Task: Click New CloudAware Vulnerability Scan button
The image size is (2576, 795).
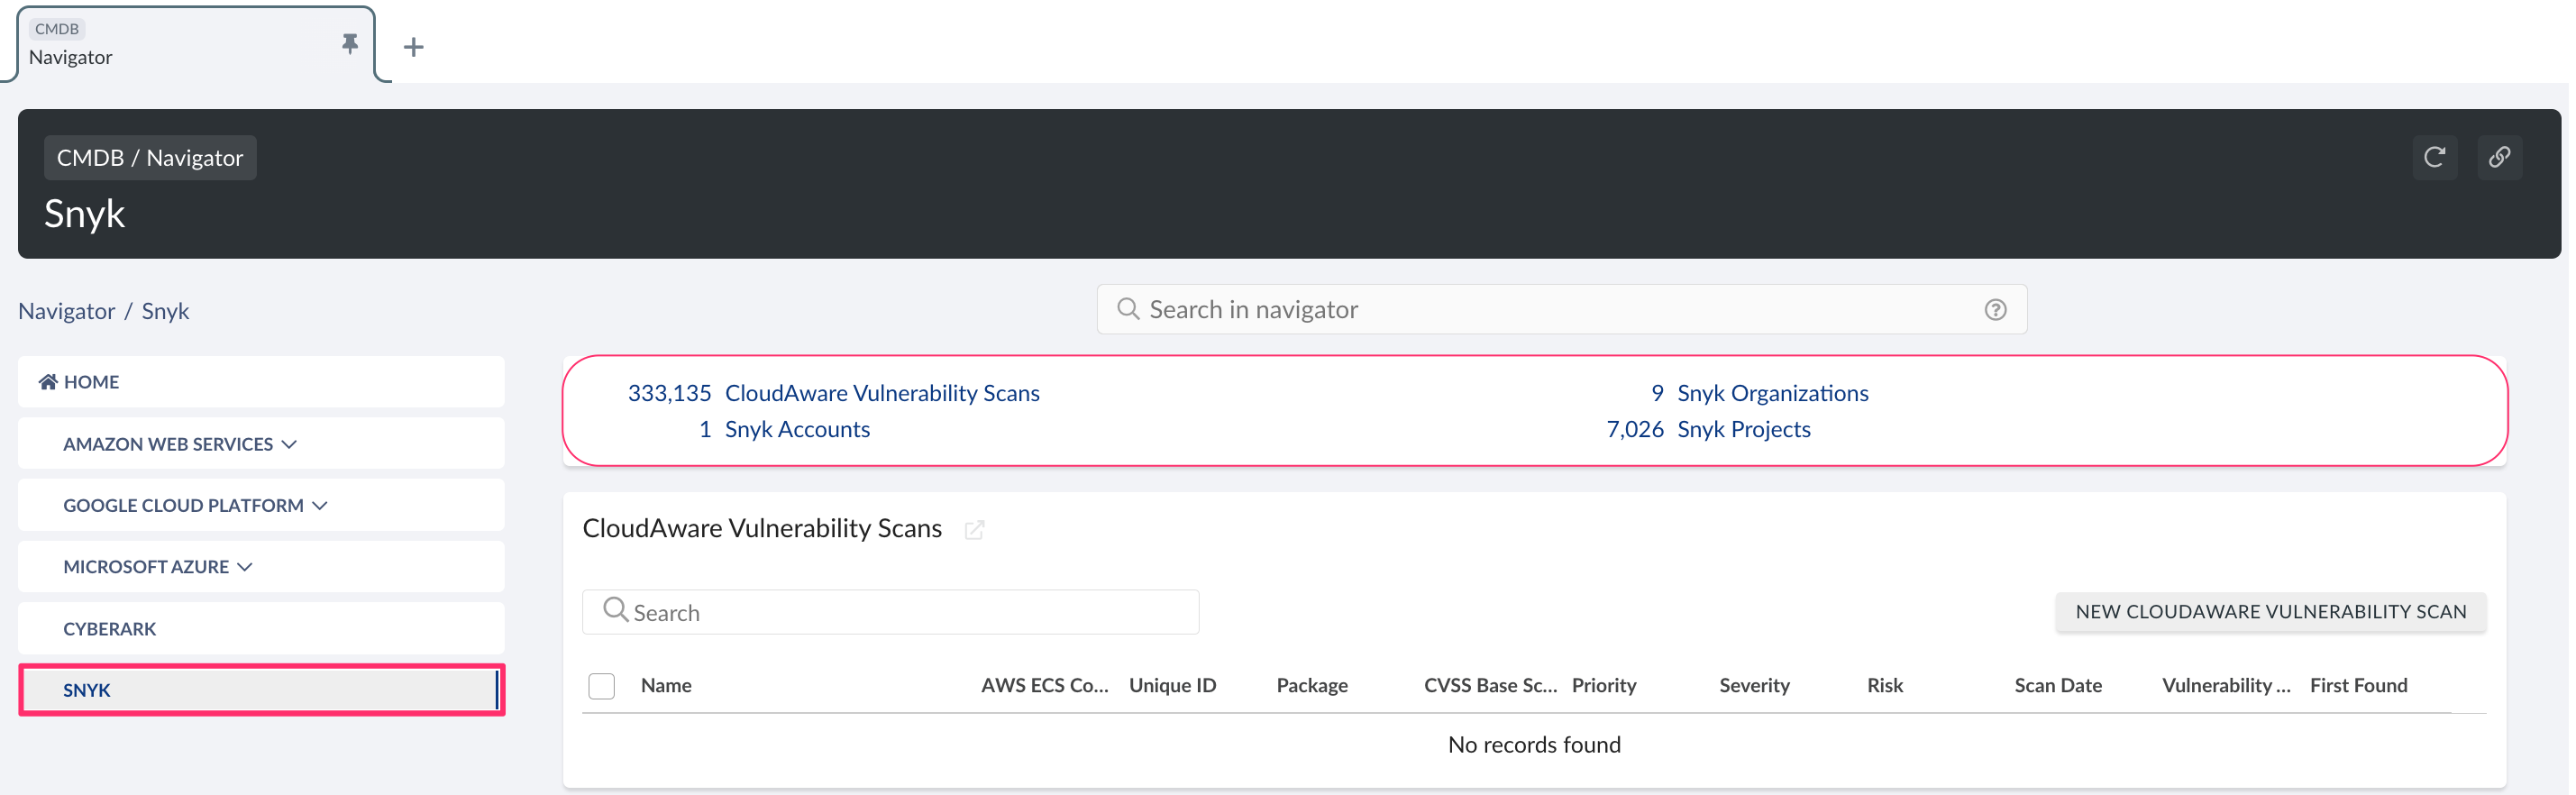Action: coord(2270,612)
